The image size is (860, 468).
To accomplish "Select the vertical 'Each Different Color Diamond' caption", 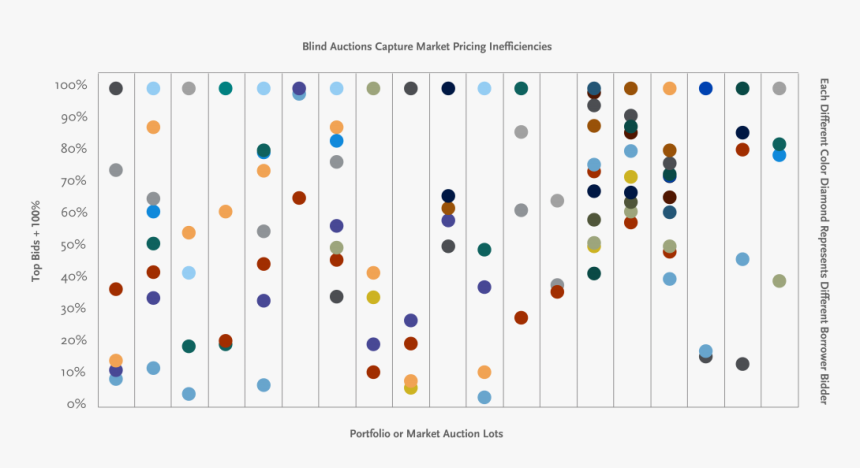I will click(823, 241).
